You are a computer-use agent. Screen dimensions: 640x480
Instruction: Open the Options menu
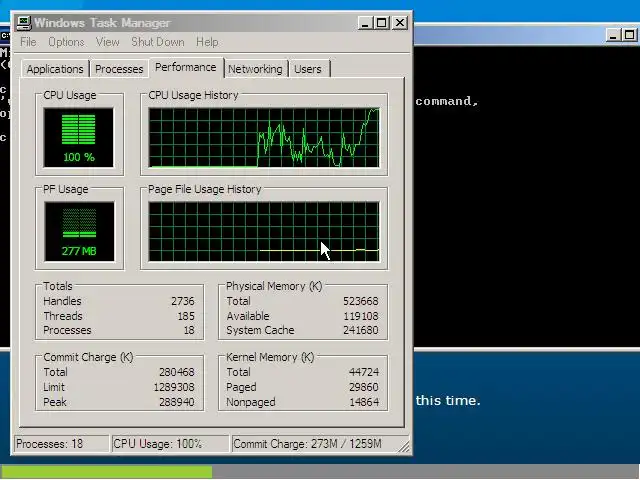[x=66, y=42]
